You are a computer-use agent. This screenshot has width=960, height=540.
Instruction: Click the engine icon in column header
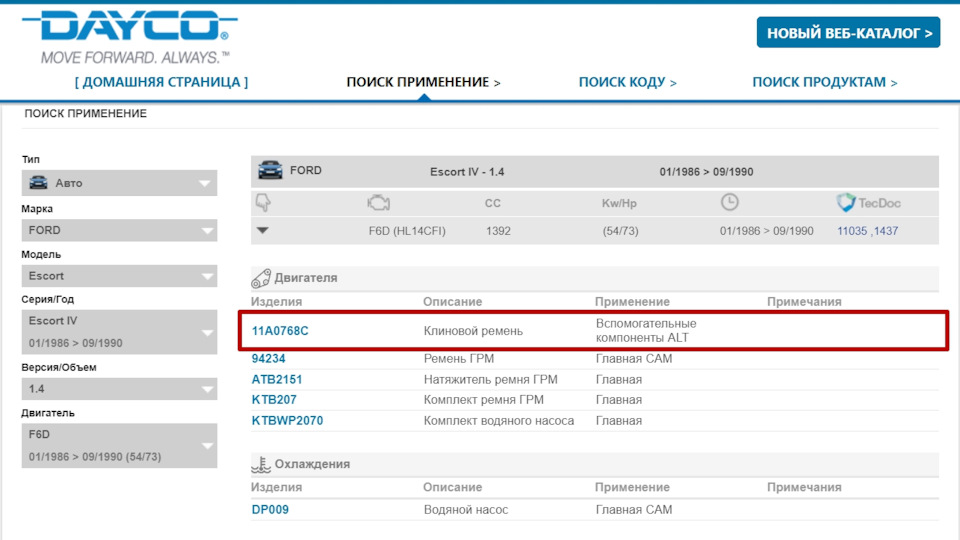(378, 203)
